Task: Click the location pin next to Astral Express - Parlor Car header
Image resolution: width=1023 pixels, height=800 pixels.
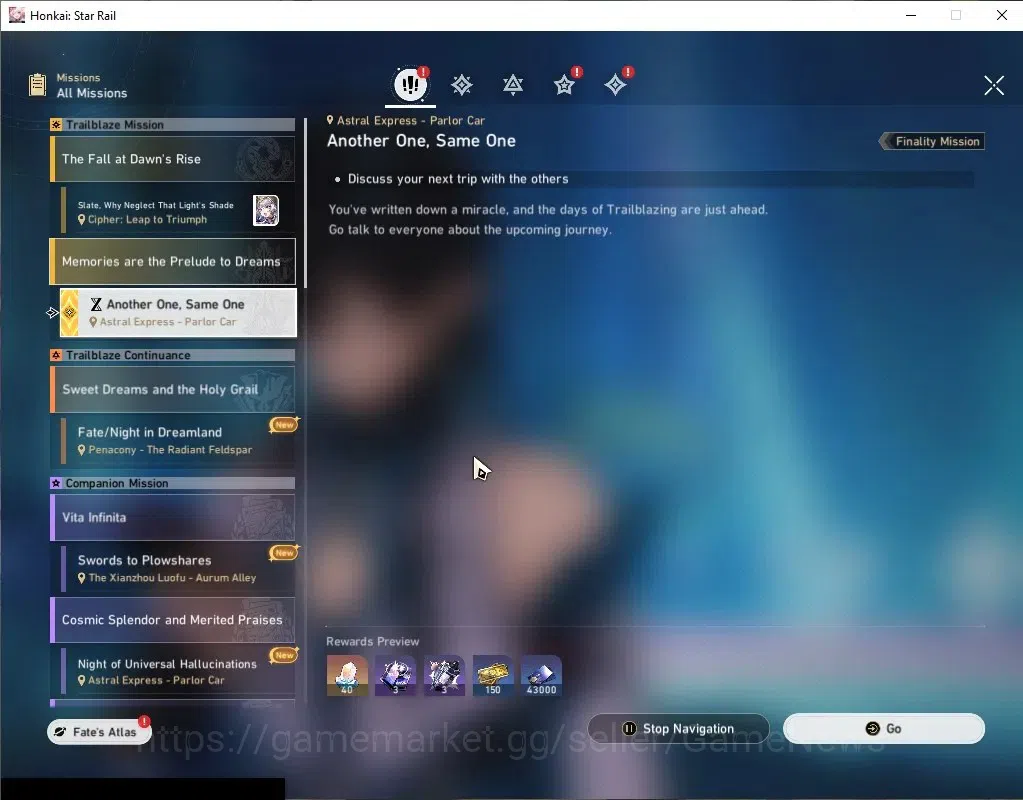Action: click(x=330, y=120)
